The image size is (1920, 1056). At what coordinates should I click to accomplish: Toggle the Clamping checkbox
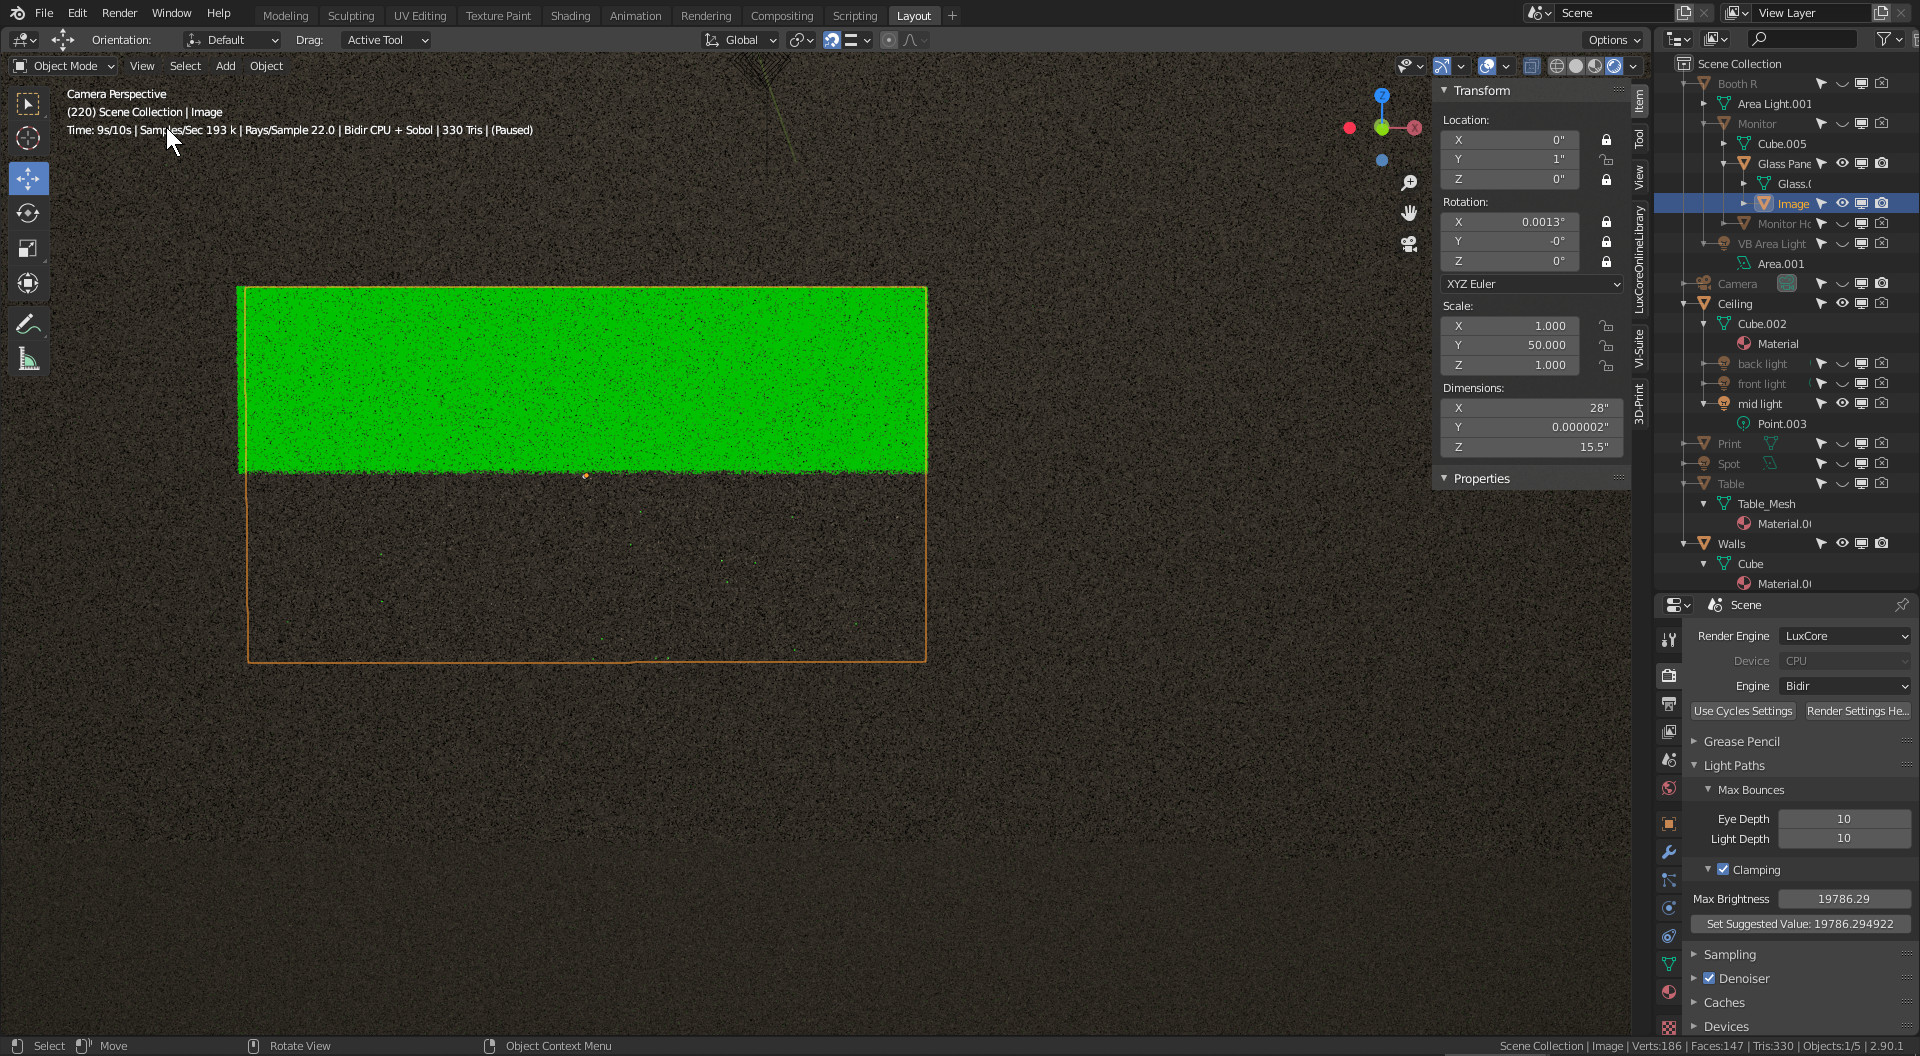pos(1723,870)
